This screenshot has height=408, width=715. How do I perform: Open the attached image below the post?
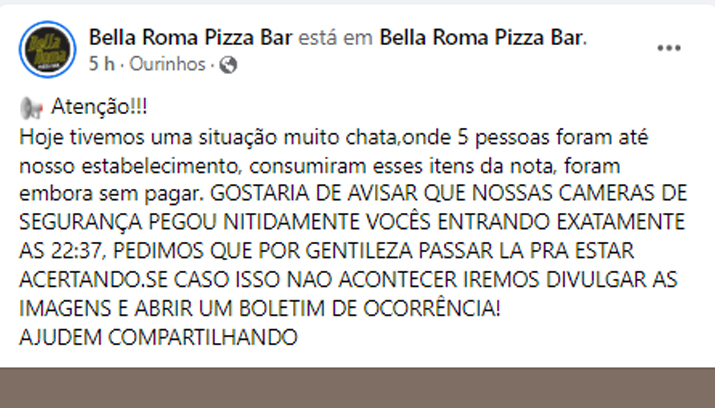tap(357, 387)
